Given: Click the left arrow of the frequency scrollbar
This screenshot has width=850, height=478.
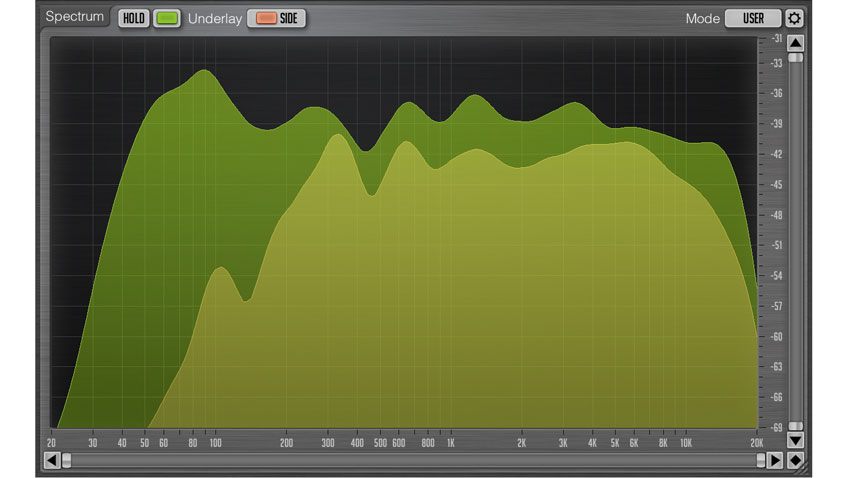Looking at the screenshot, I should click(x=51, y=460).
